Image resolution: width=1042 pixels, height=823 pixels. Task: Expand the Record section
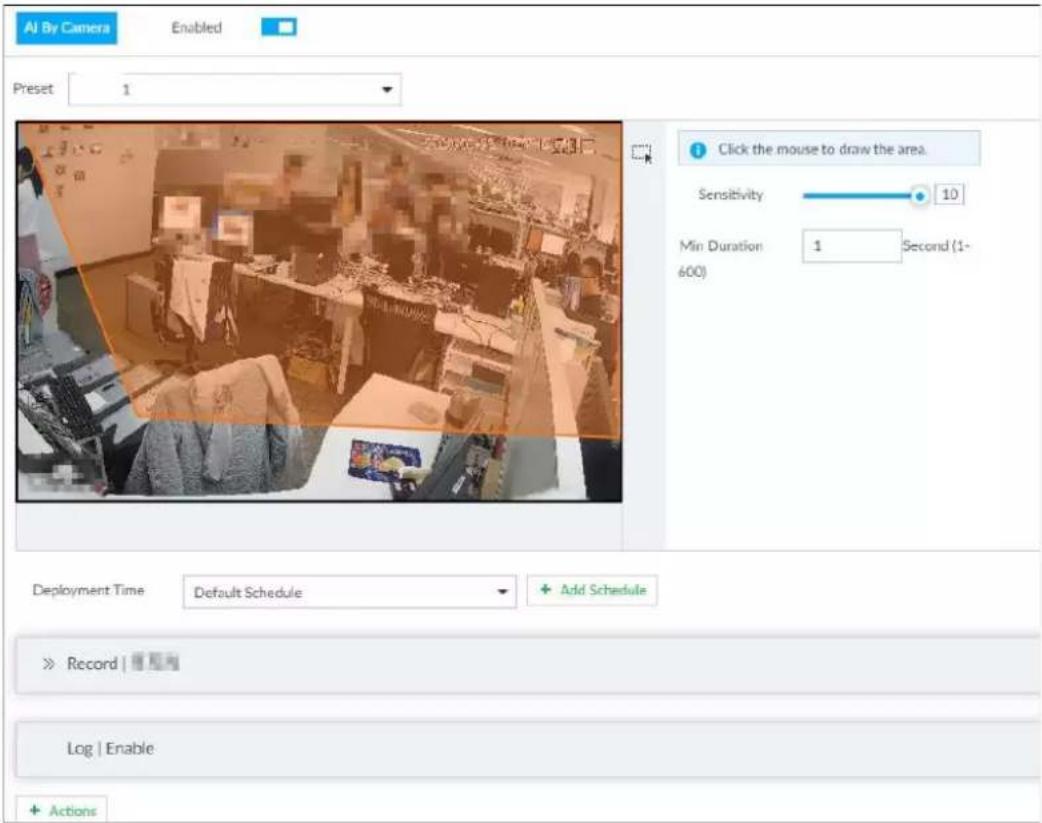point(528,664)
